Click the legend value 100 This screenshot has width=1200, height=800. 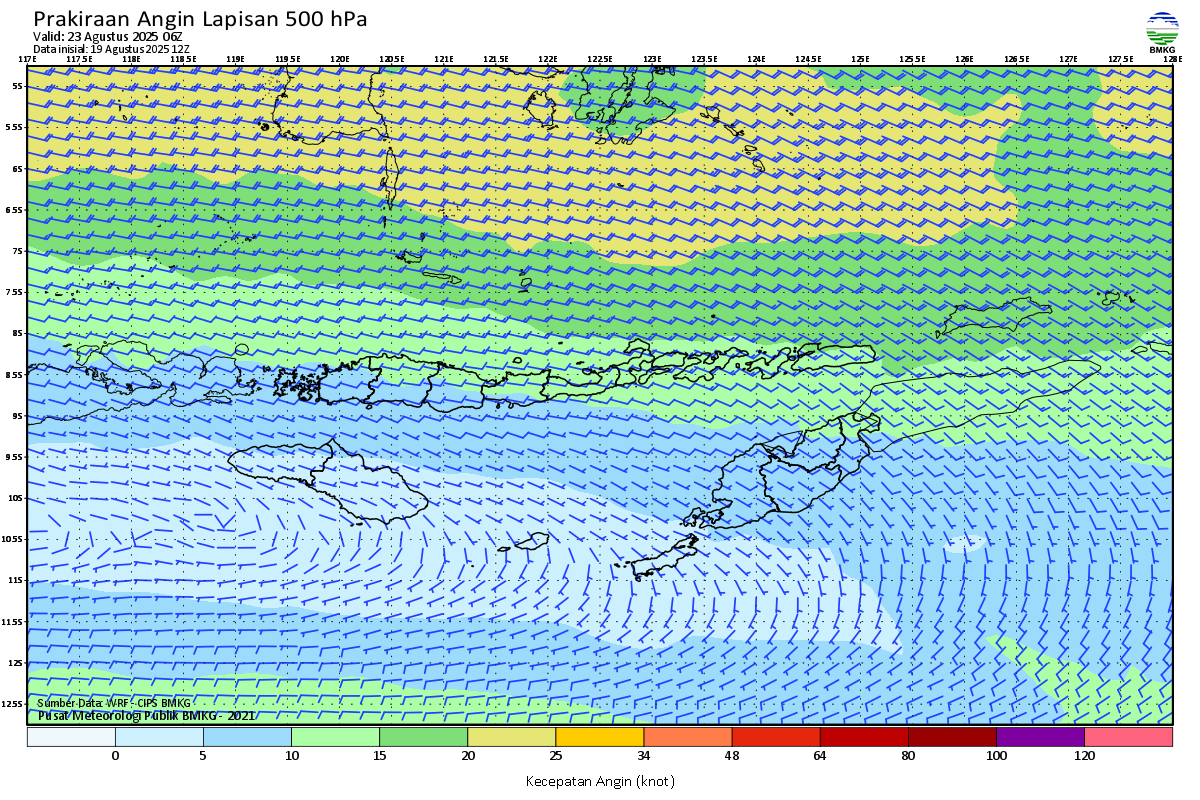(x=995, y=756)
